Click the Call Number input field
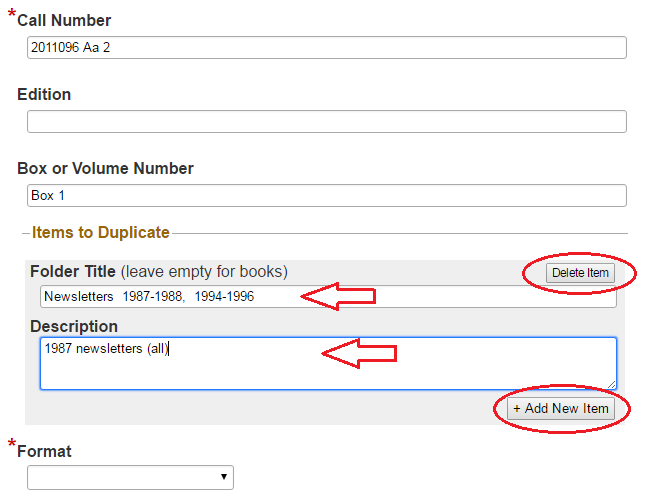The height and width of the screenshot is (499, 650). point(327,48)
